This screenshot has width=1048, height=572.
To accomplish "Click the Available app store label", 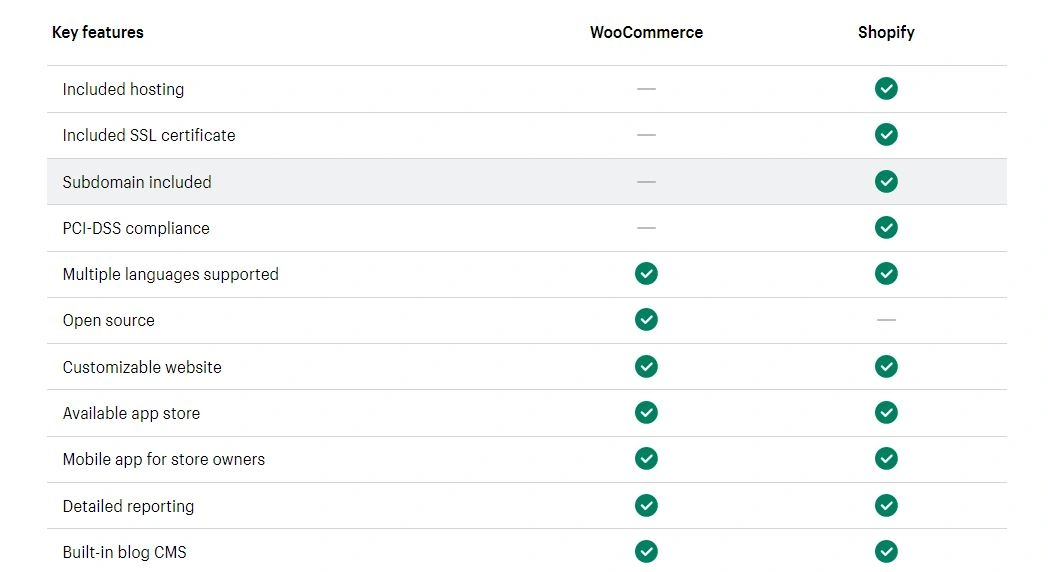I will (x=131, y=414).
